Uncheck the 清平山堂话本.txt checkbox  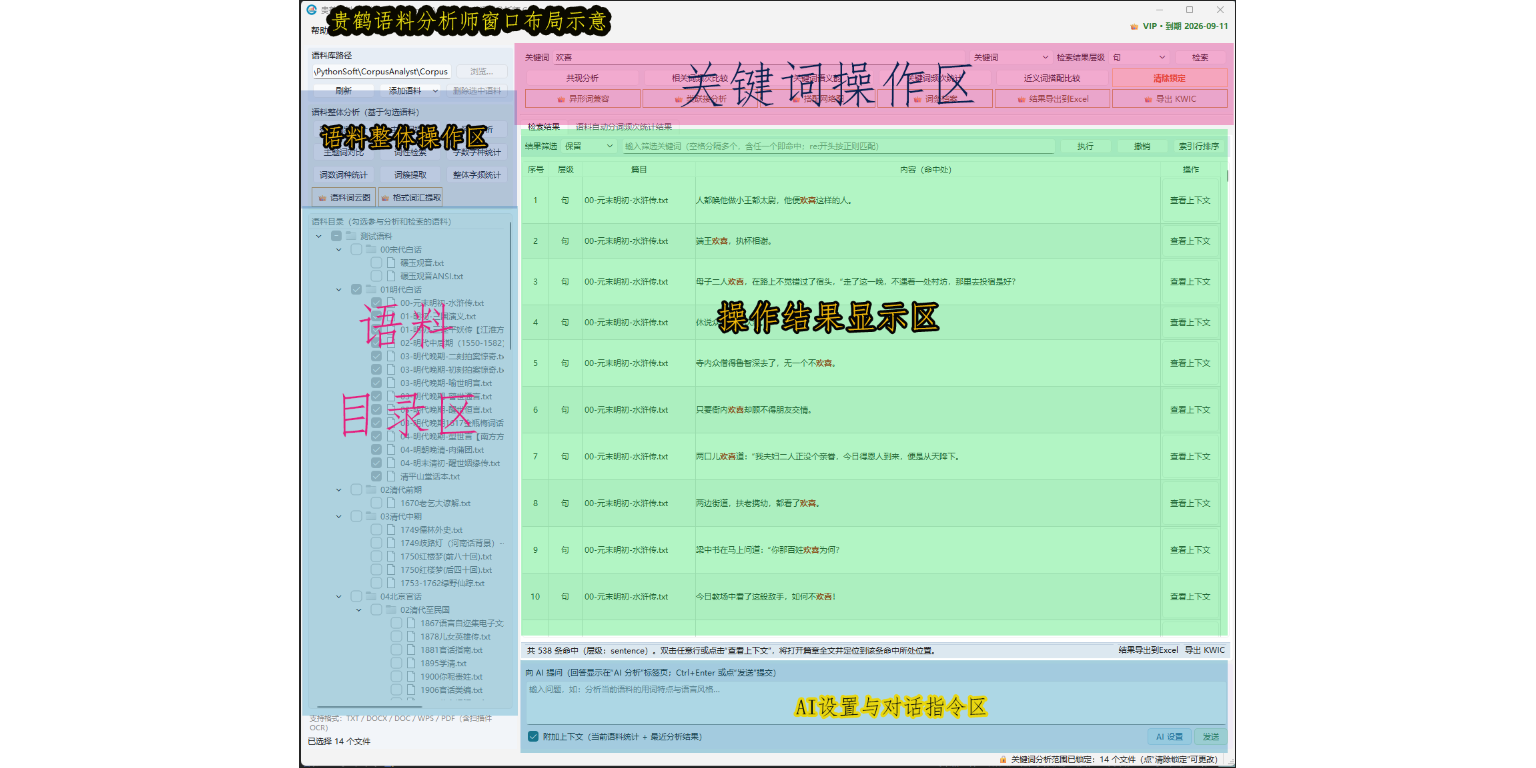pyautogui.click(x=376, y=476)
